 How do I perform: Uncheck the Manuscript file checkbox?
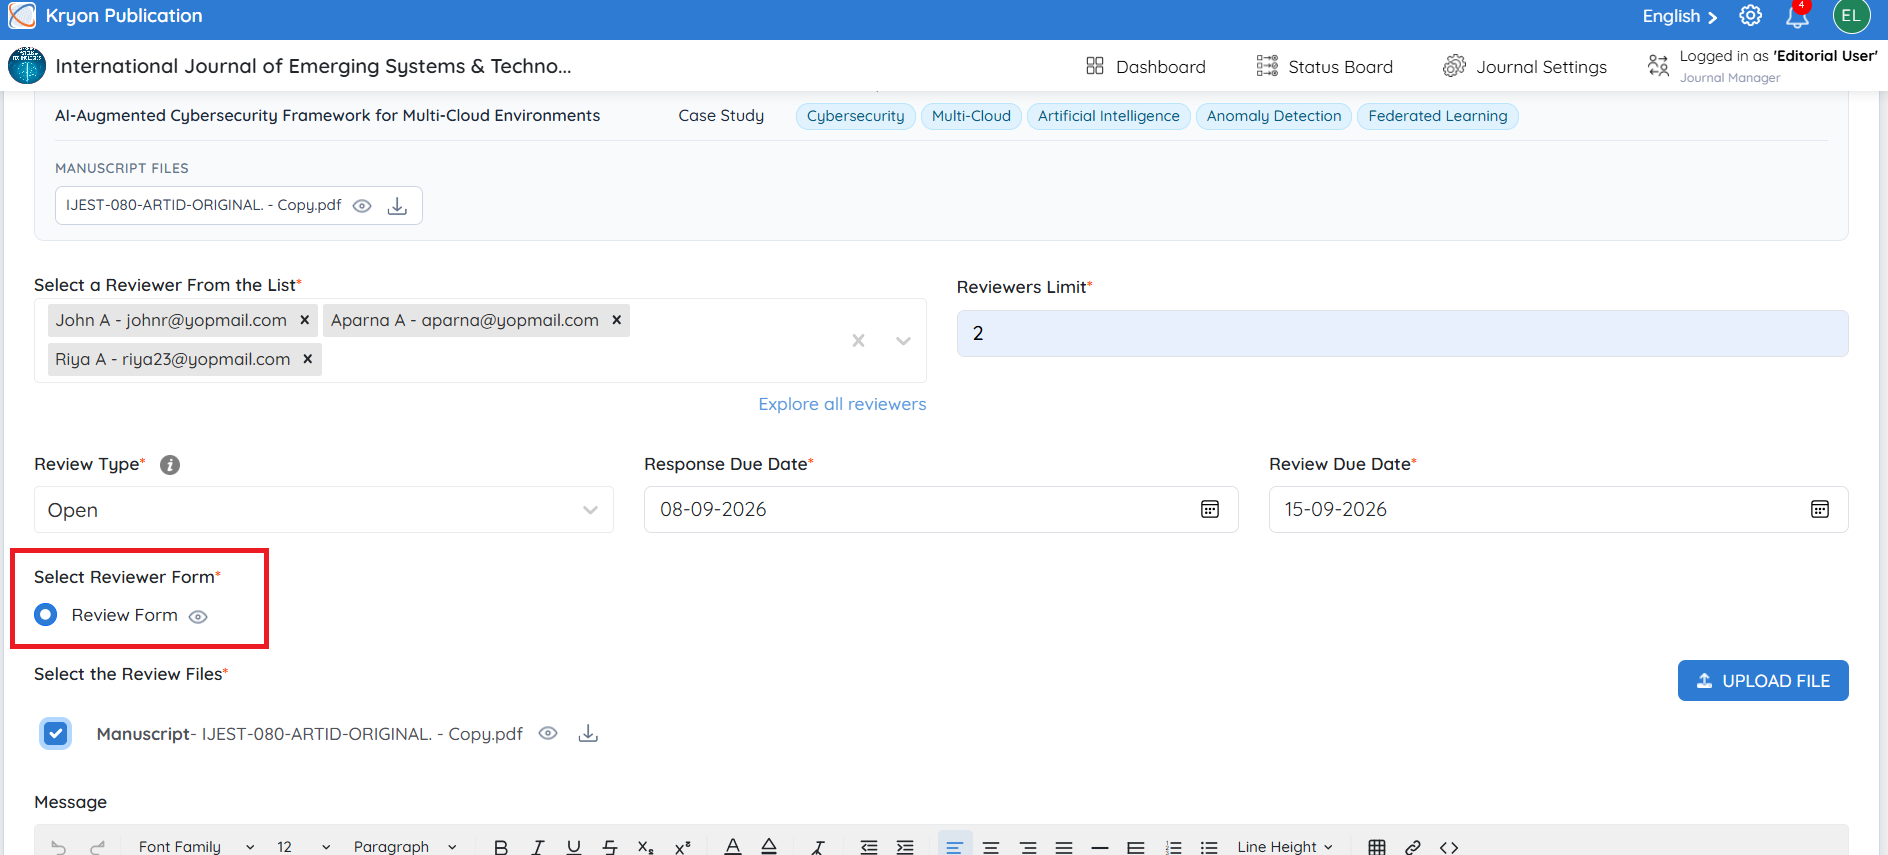(56, 733)
